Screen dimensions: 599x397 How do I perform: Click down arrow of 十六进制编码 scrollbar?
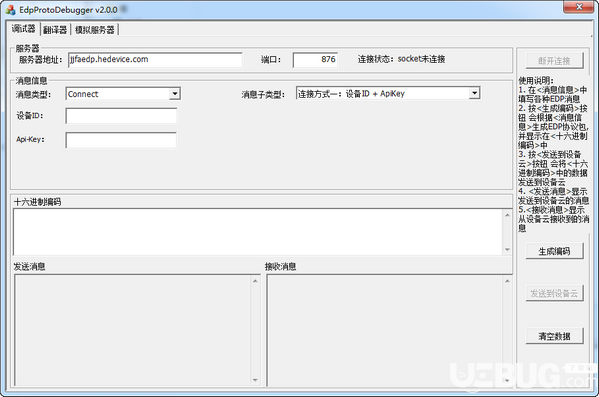point(507,249)
